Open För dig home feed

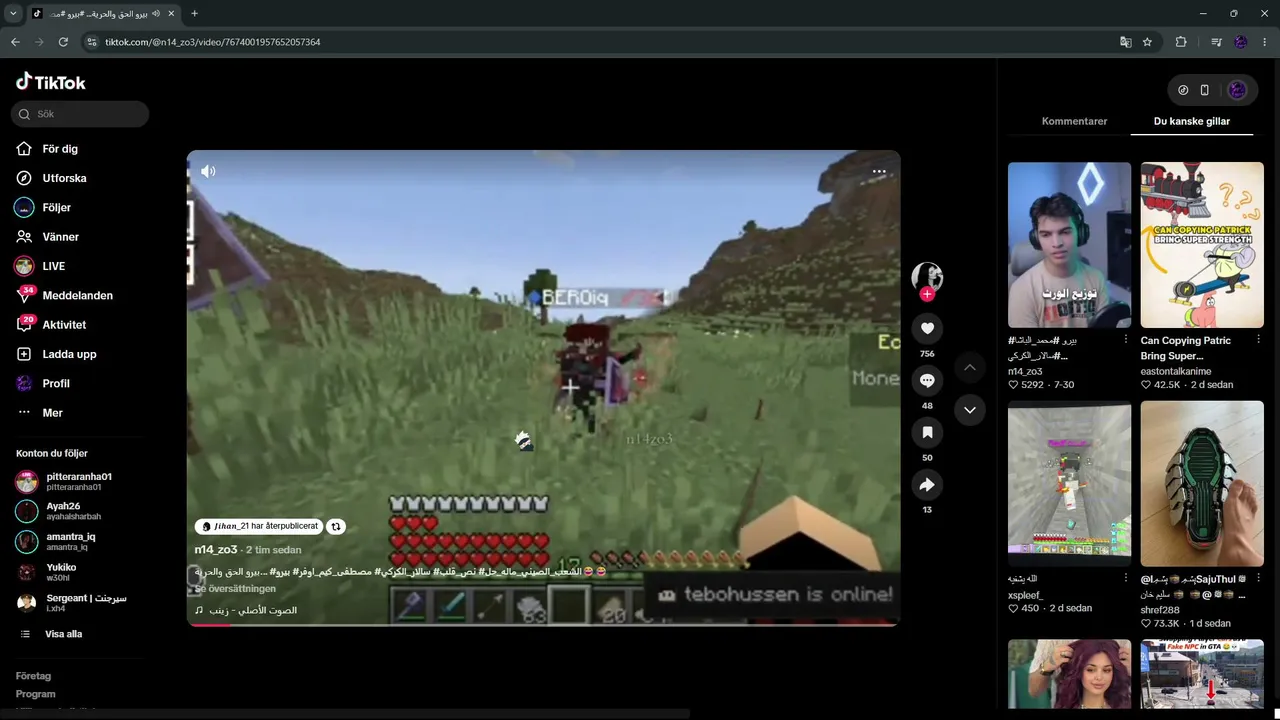click(47, 149)
